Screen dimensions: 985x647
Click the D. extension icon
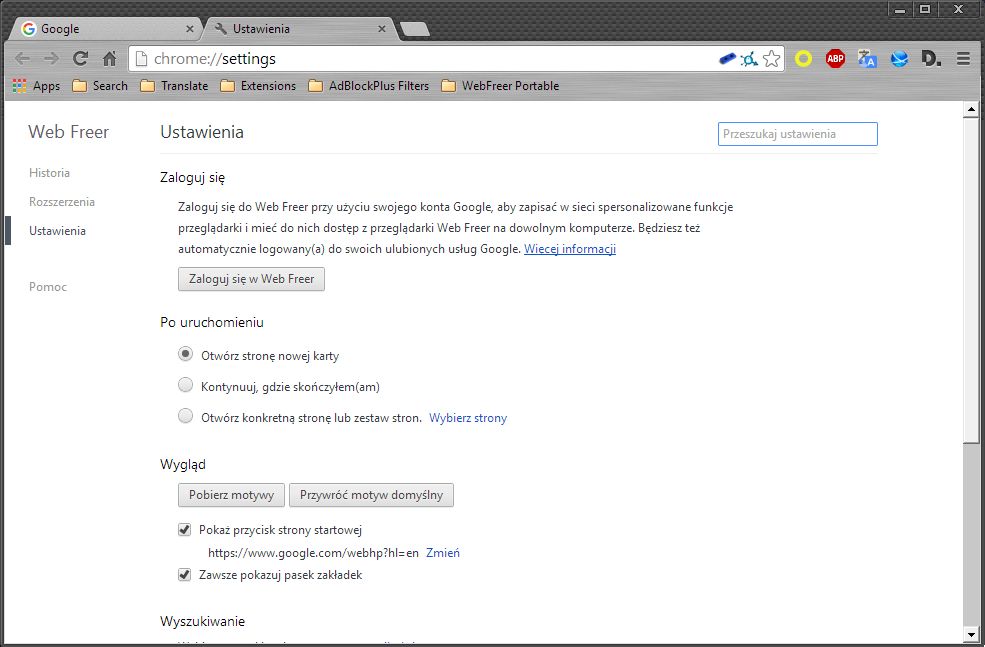930,59
